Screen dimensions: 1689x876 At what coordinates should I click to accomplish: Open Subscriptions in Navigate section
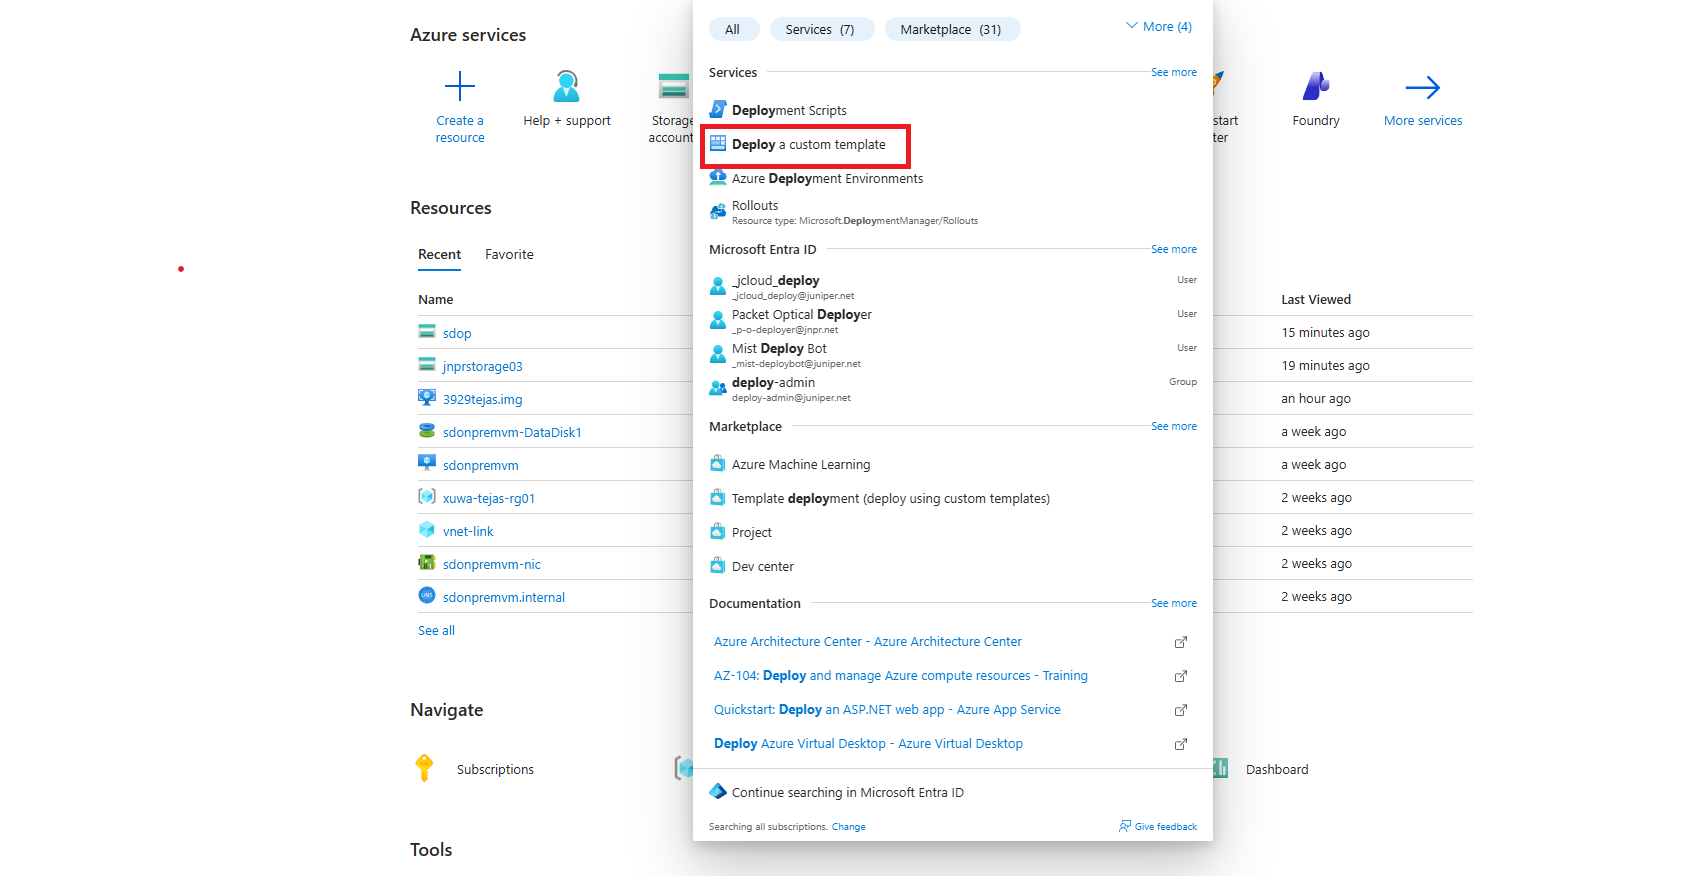(495, 770)
